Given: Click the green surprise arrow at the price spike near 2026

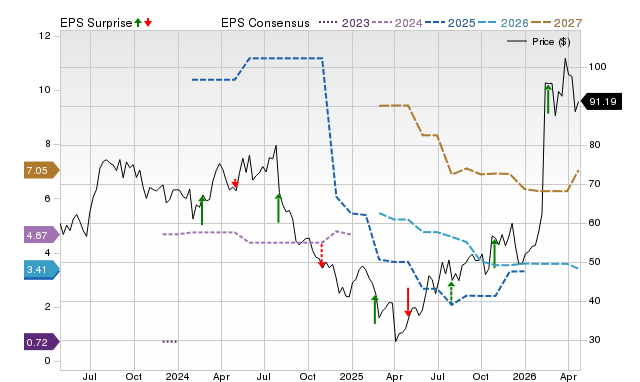Looking at the screenshot, I should tap(548, 99).
